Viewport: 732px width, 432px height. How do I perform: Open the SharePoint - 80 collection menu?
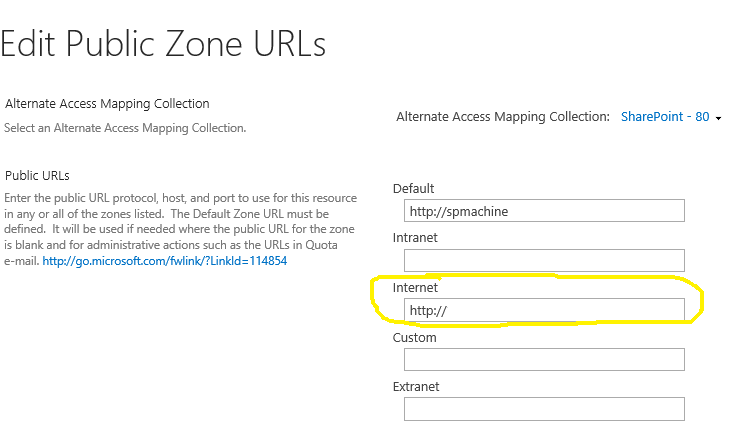point(665,117)
